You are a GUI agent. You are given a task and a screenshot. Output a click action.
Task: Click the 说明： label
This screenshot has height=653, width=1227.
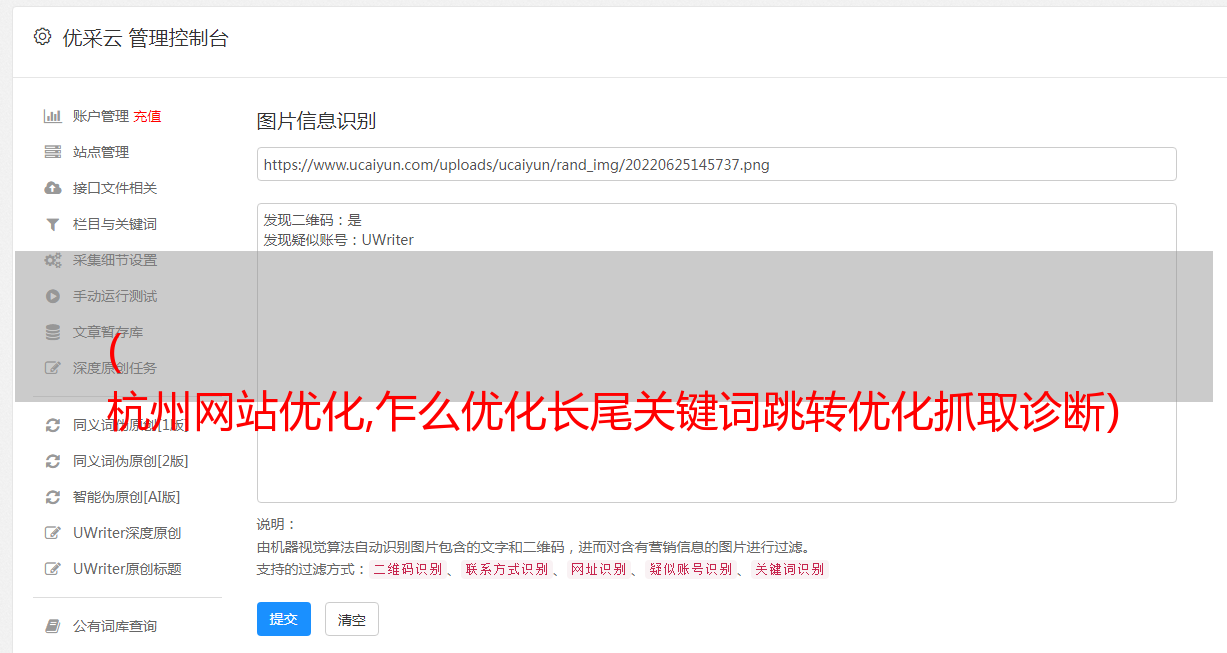[x=277, y=524]
